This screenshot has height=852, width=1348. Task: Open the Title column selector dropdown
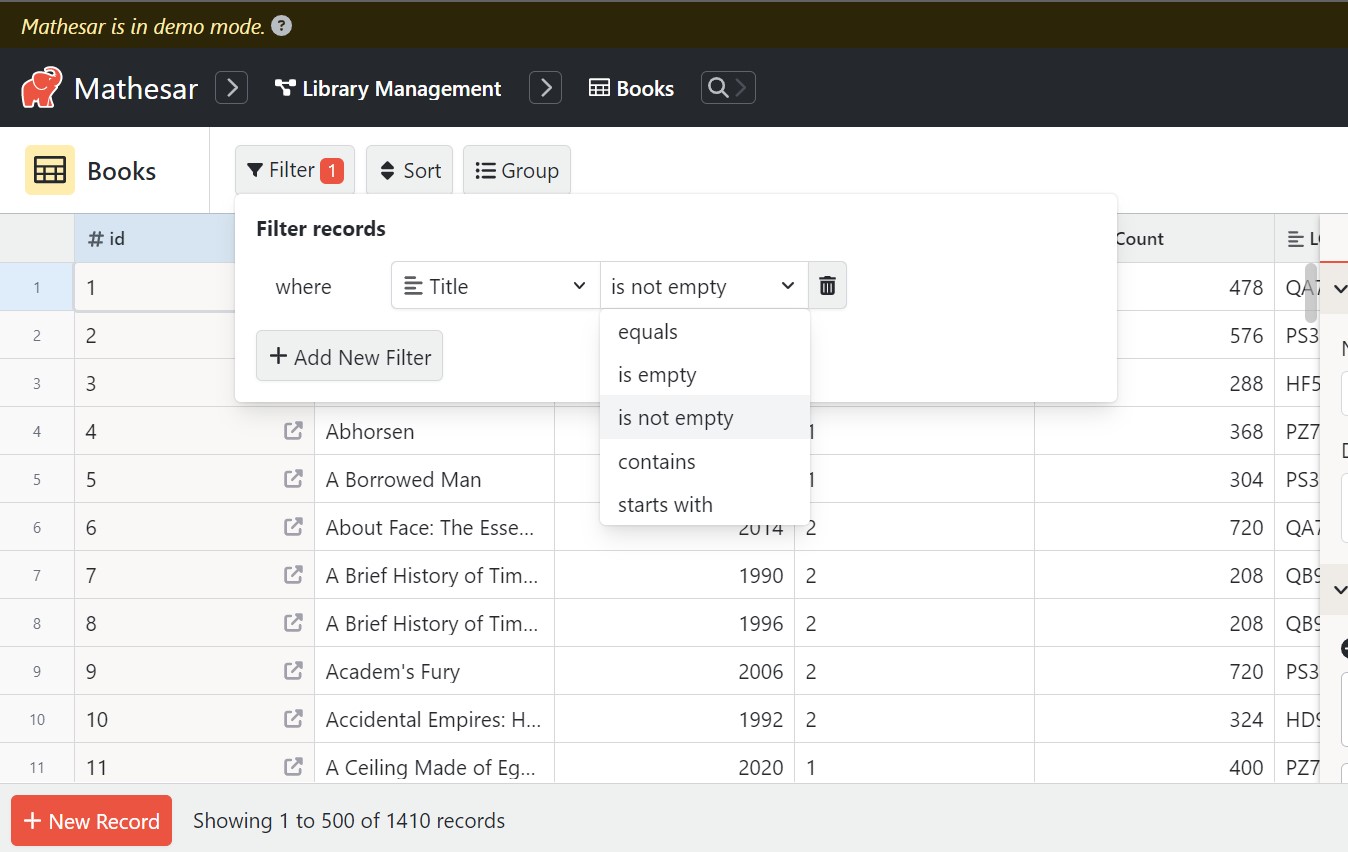pos(494,286)
